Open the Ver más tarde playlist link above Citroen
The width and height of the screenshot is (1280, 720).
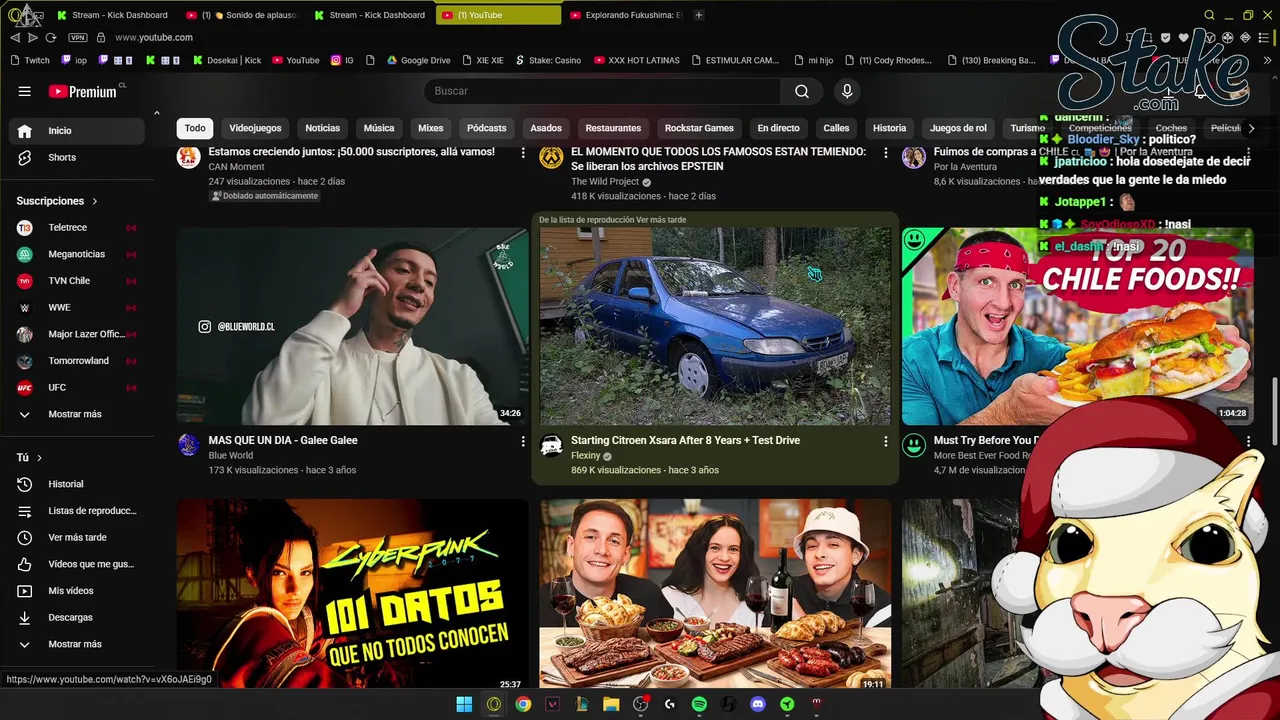click(661, 220)
